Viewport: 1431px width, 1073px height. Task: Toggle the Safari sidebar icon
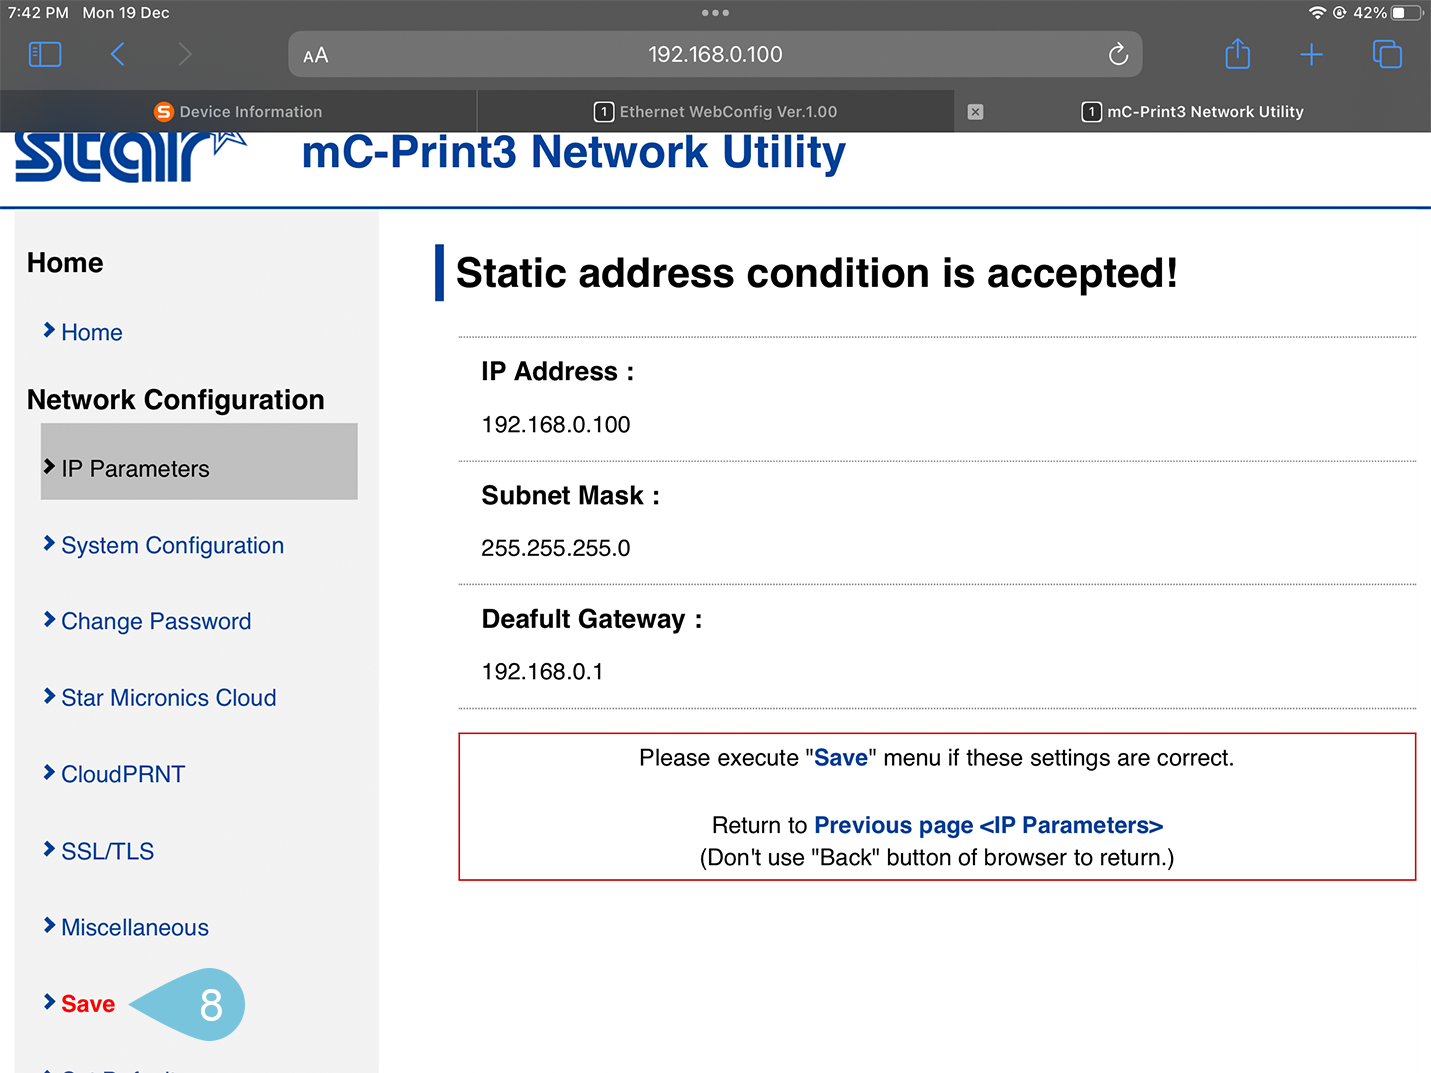[45, 54]
